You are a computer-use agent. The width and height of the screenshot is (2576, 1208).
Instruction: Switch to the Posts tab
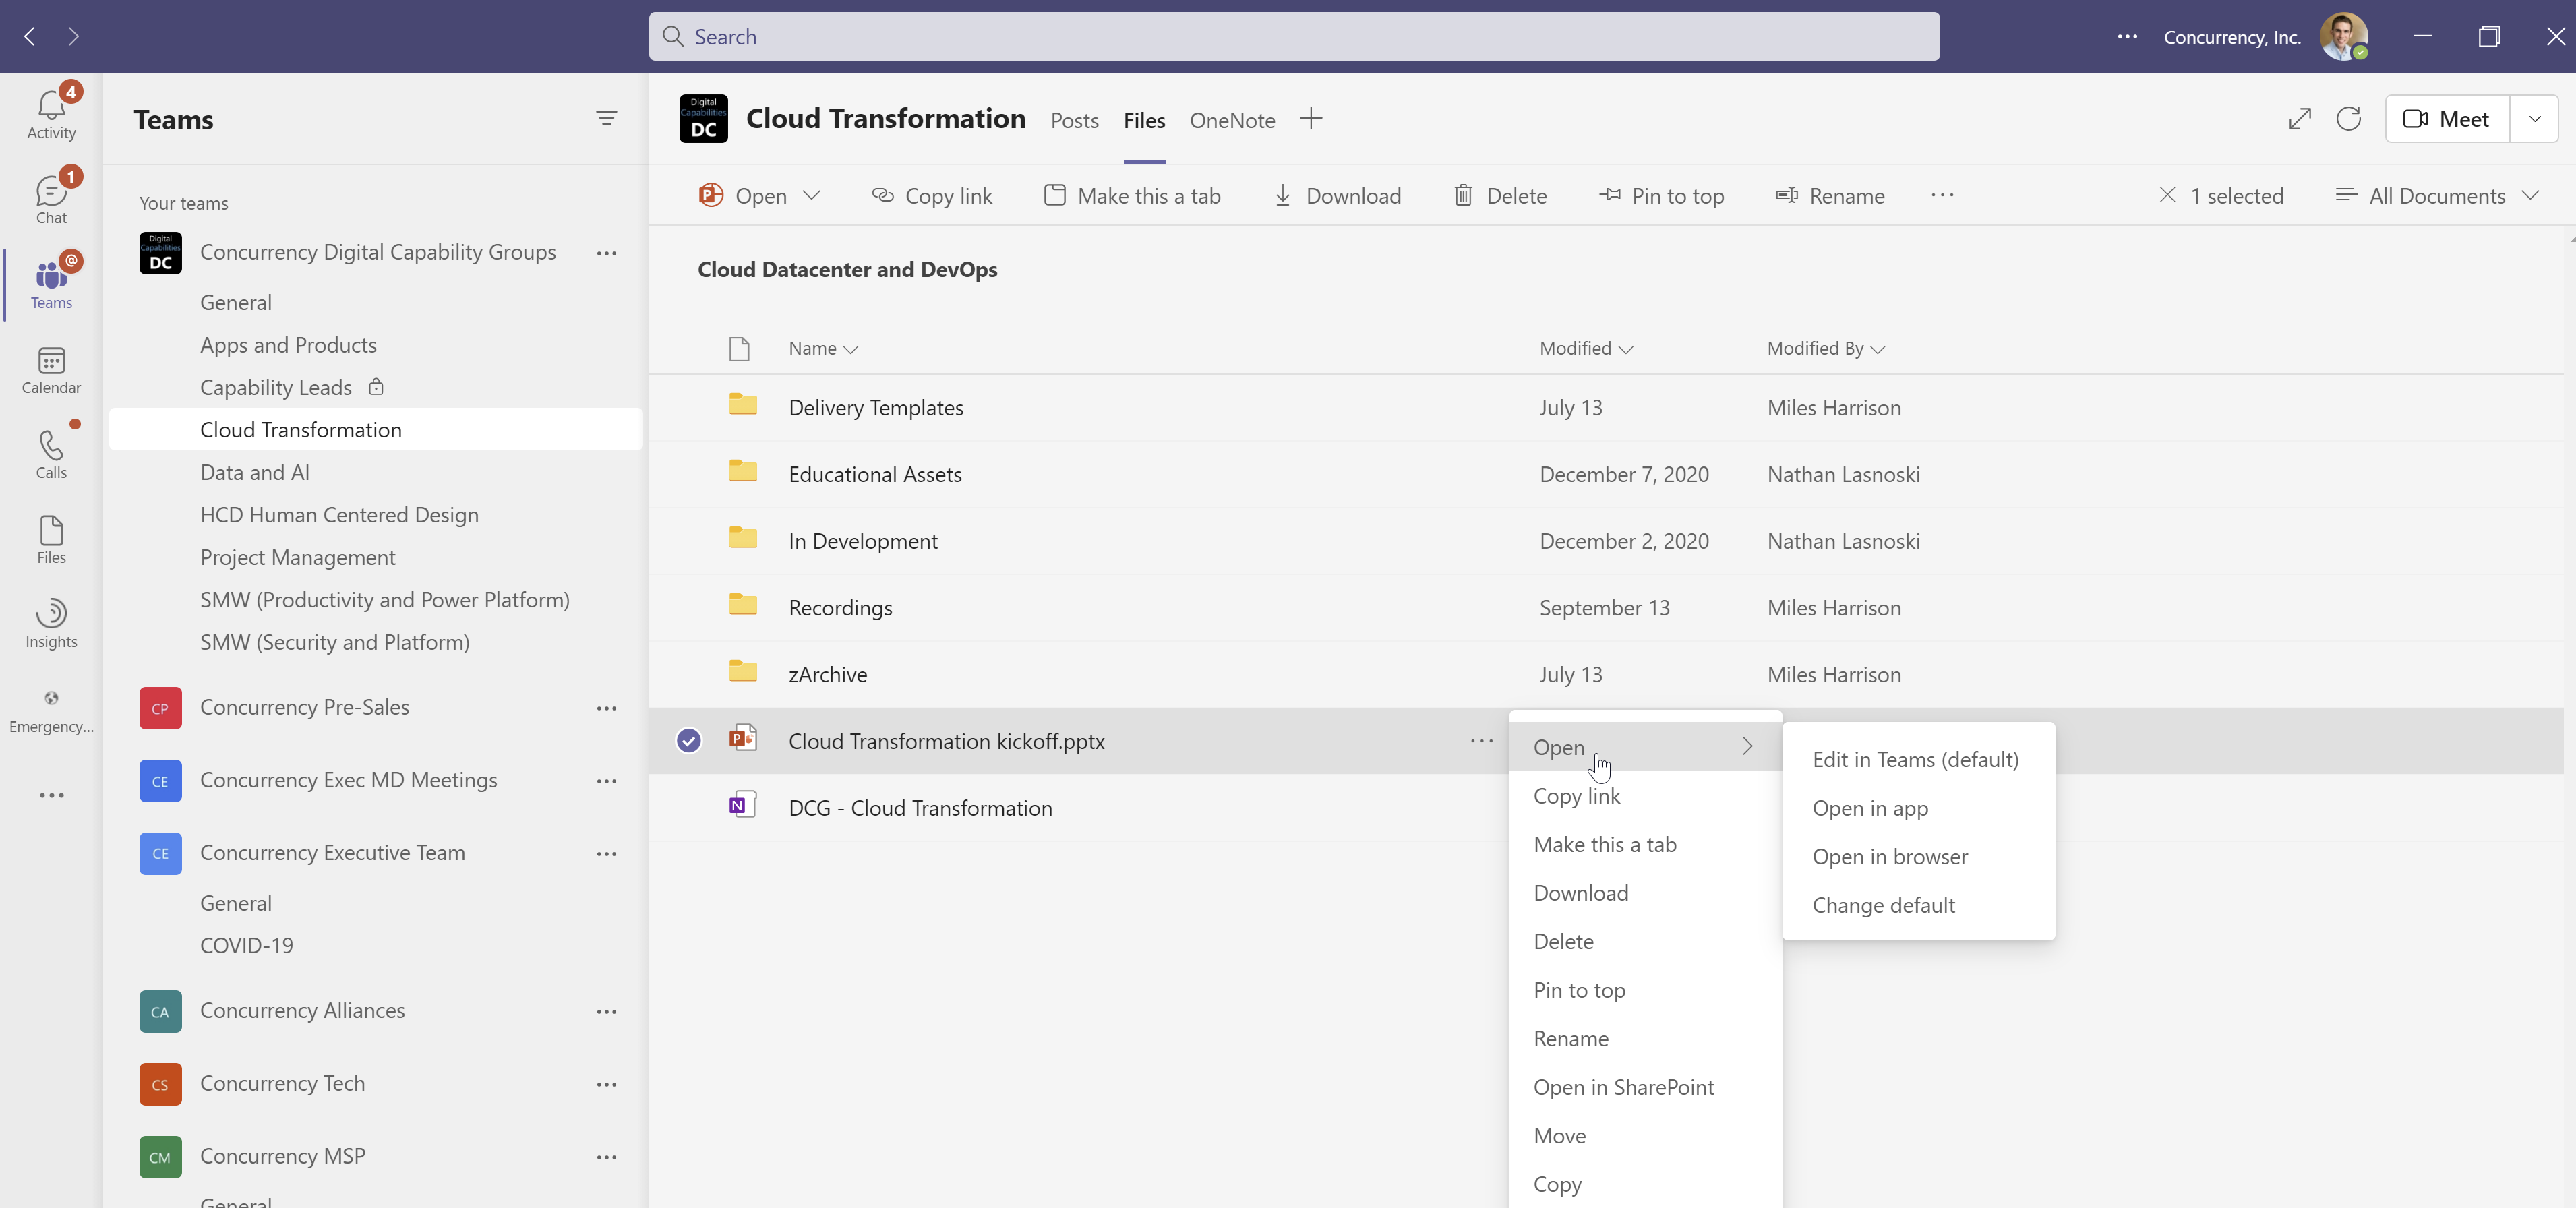click(1074, 121)
